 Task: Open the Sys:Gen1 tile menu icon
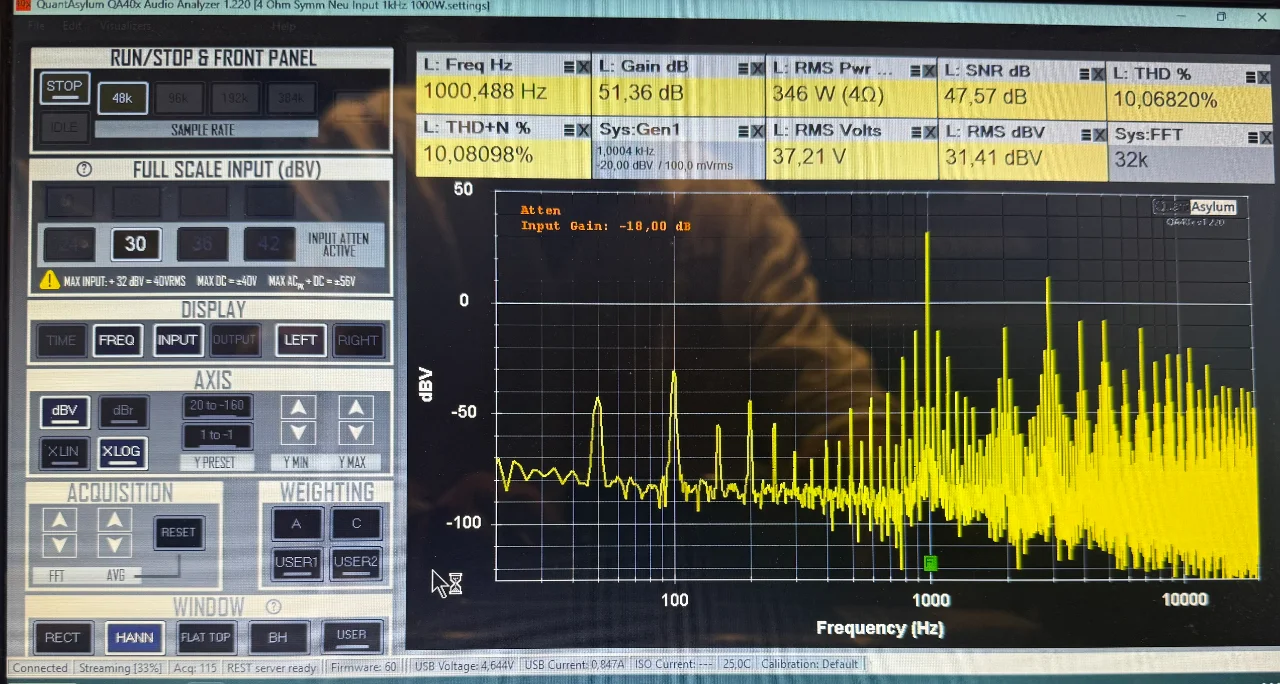(x=743, y=130)
